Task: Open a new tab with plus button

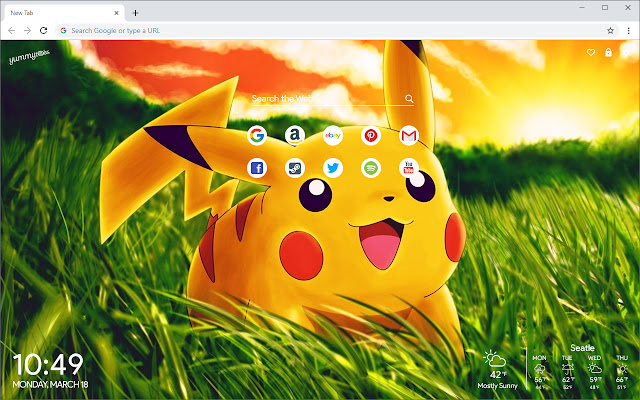Action: [x=136, y=13]
